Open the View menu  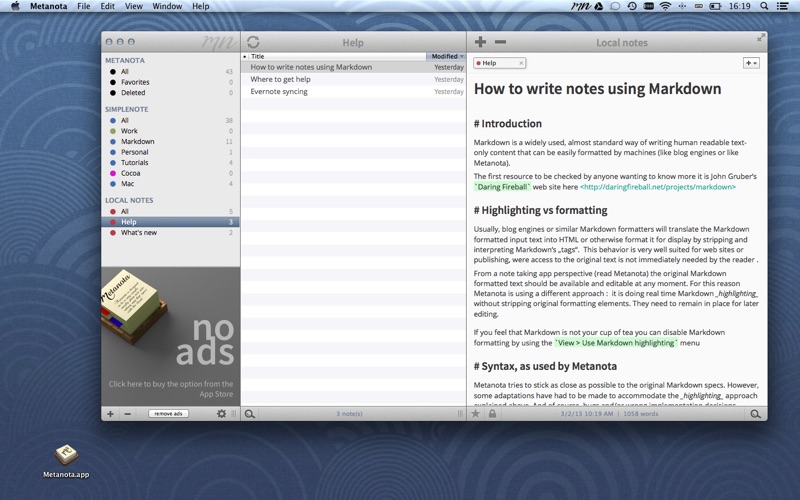tap(134, 6)
